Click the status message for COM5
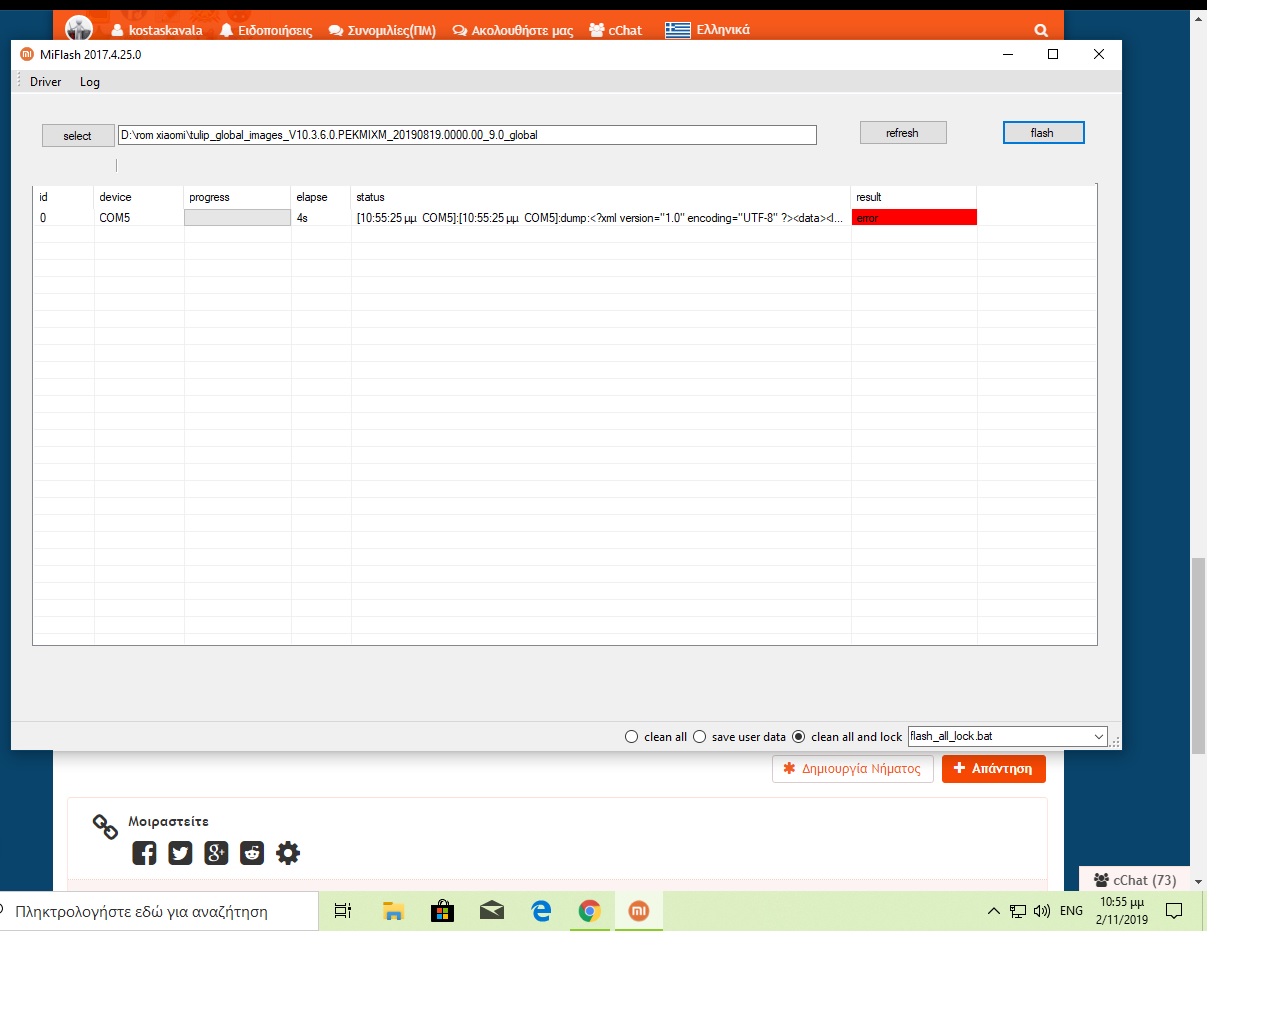 point(600,218)
